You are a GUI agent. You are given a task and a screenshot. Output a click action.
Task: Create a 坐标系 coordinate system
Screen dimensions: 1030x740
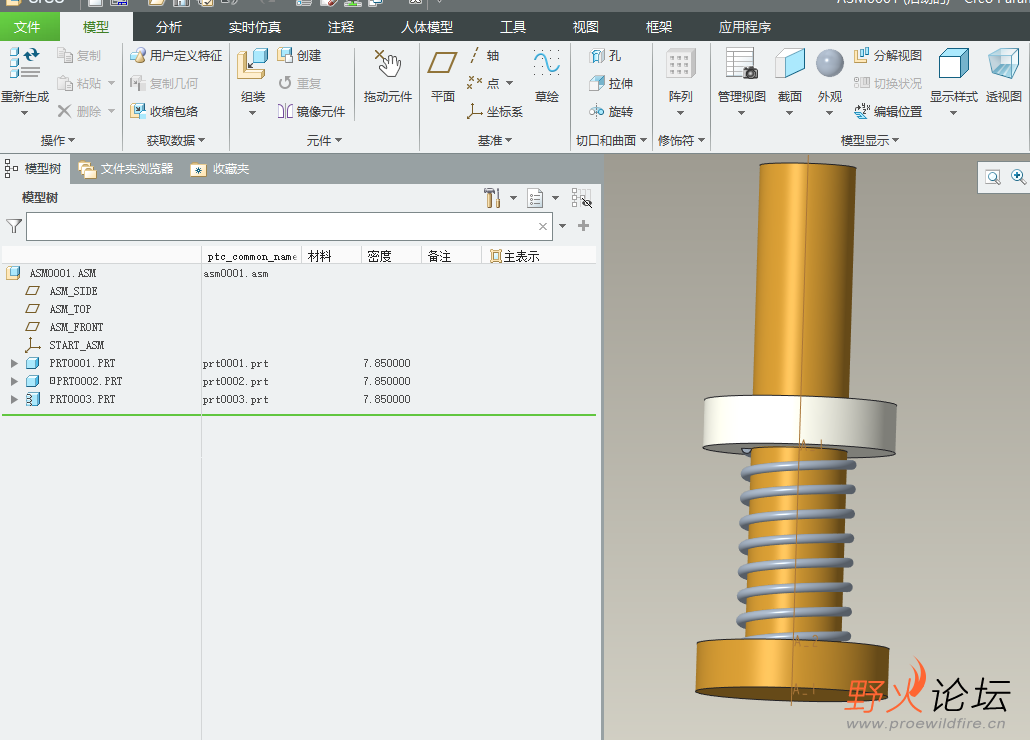point(495,111)
